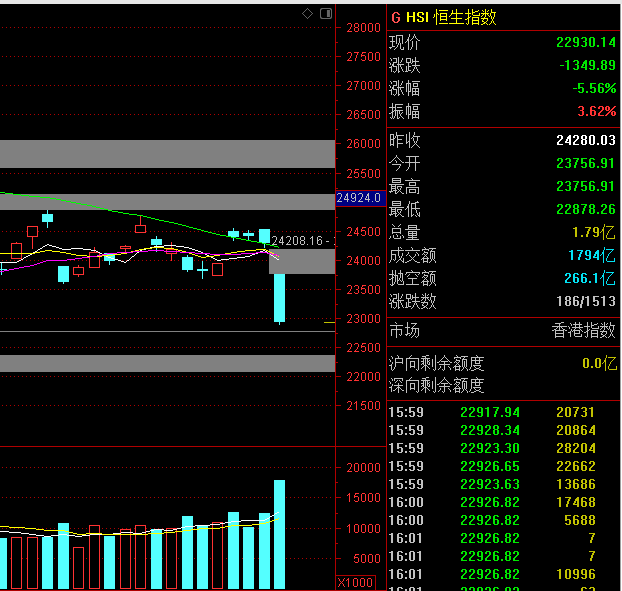Select the 抛空额 value 266.1亿
This screenshot has height=591, width=622.
(590, 278)
